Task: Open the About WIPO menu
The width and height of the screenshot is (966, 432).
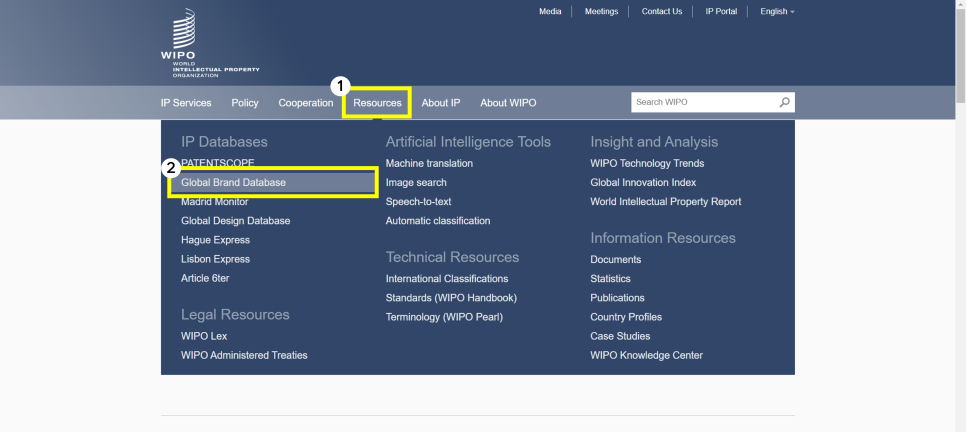Action: [x=508, y=103]
